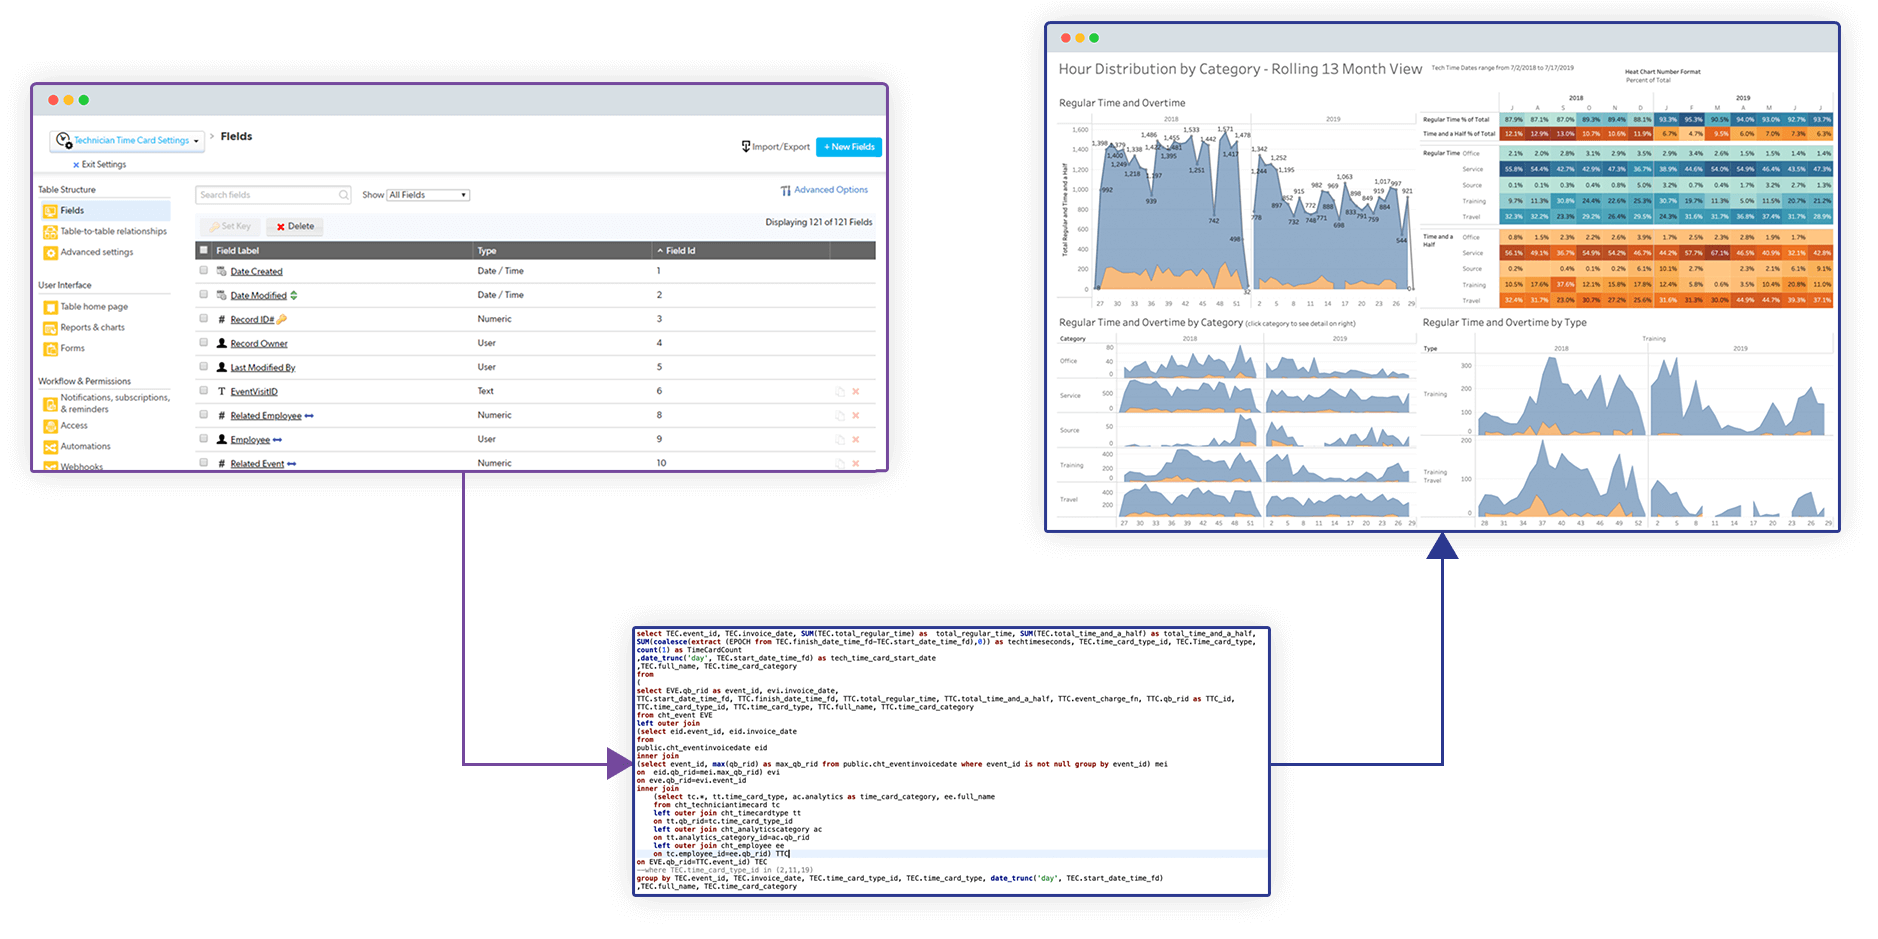1878x939 pixels.
Task: Check the Date Created row checkbox
Action: click(x=204, y=271)
